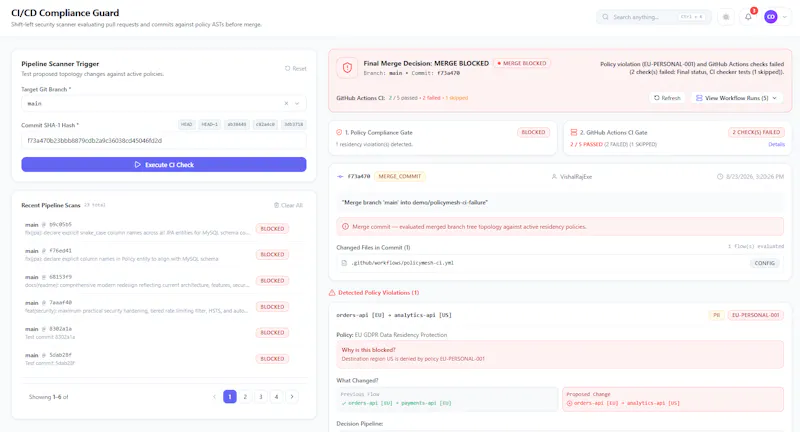The width and height of the screenshot is (800, 432).
Task: Go to next scans page arrow
Action: (292, 397)
